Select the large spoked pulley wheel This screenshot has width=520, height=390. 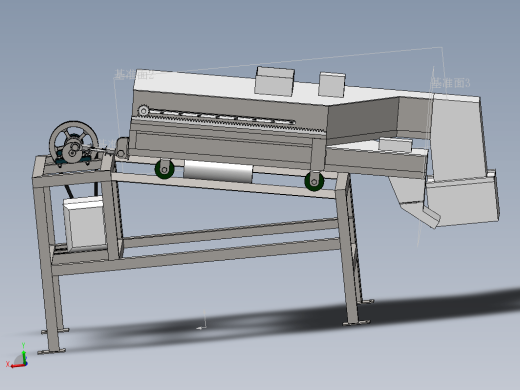[x=74, y=143]
